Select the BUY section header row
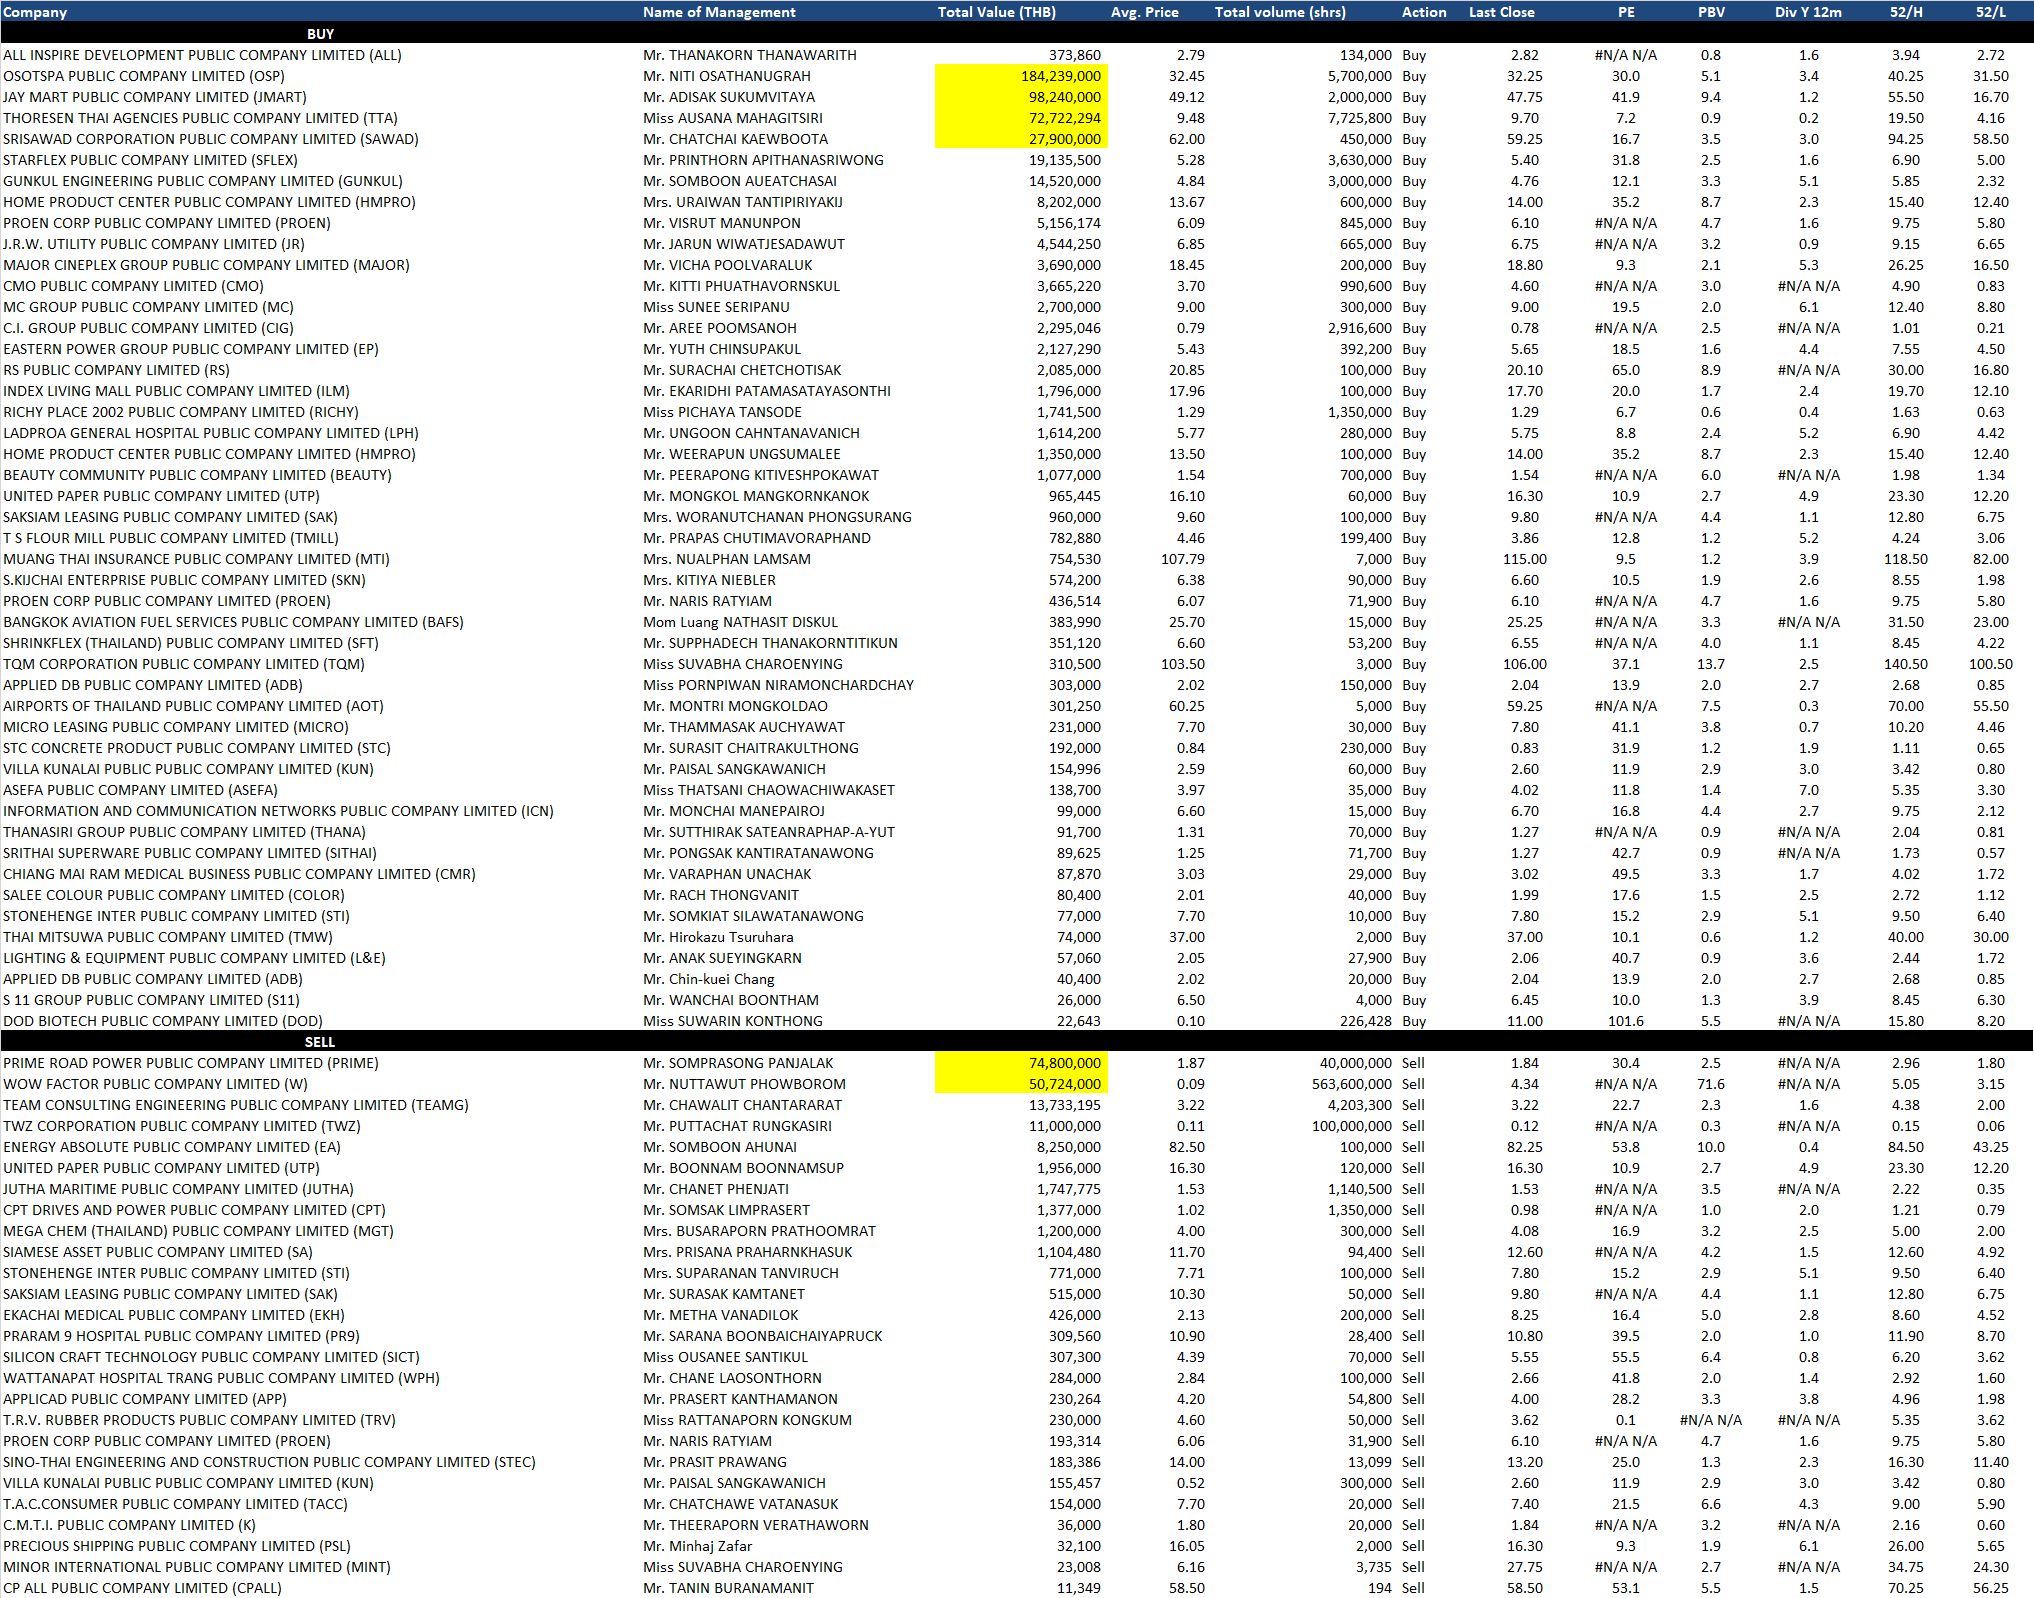 1017,34
